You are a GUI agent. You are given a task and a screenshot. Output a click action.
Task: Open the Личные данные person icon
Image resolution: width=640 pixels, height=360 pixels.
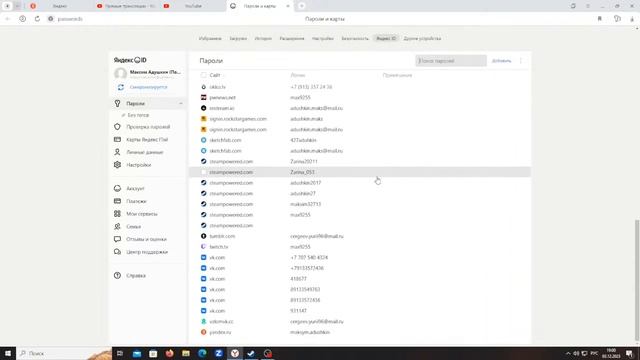click(x=118, y=152)
